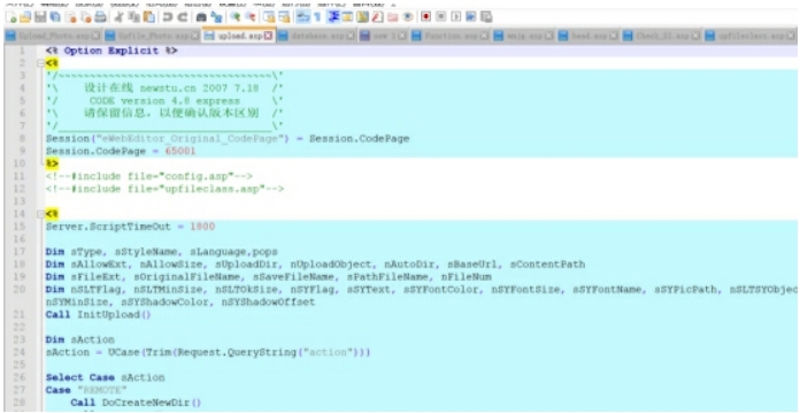Open the upfileclass.asp tab
This screenshot has height=413, width=800.
click(751, 36)
